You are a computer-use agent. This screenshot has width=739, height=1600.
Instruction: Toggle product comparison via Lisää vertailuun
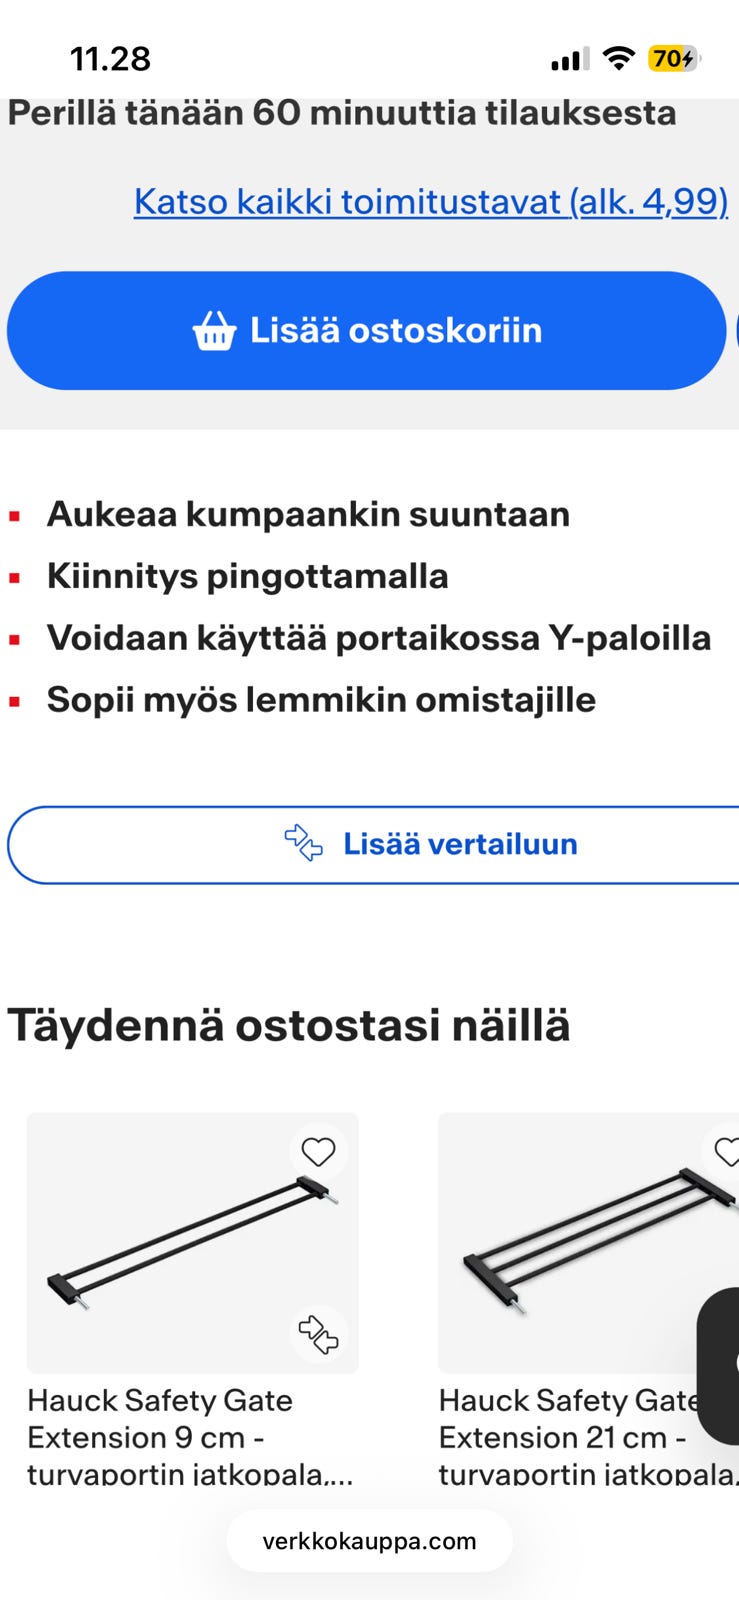click(x=460, y=844)
